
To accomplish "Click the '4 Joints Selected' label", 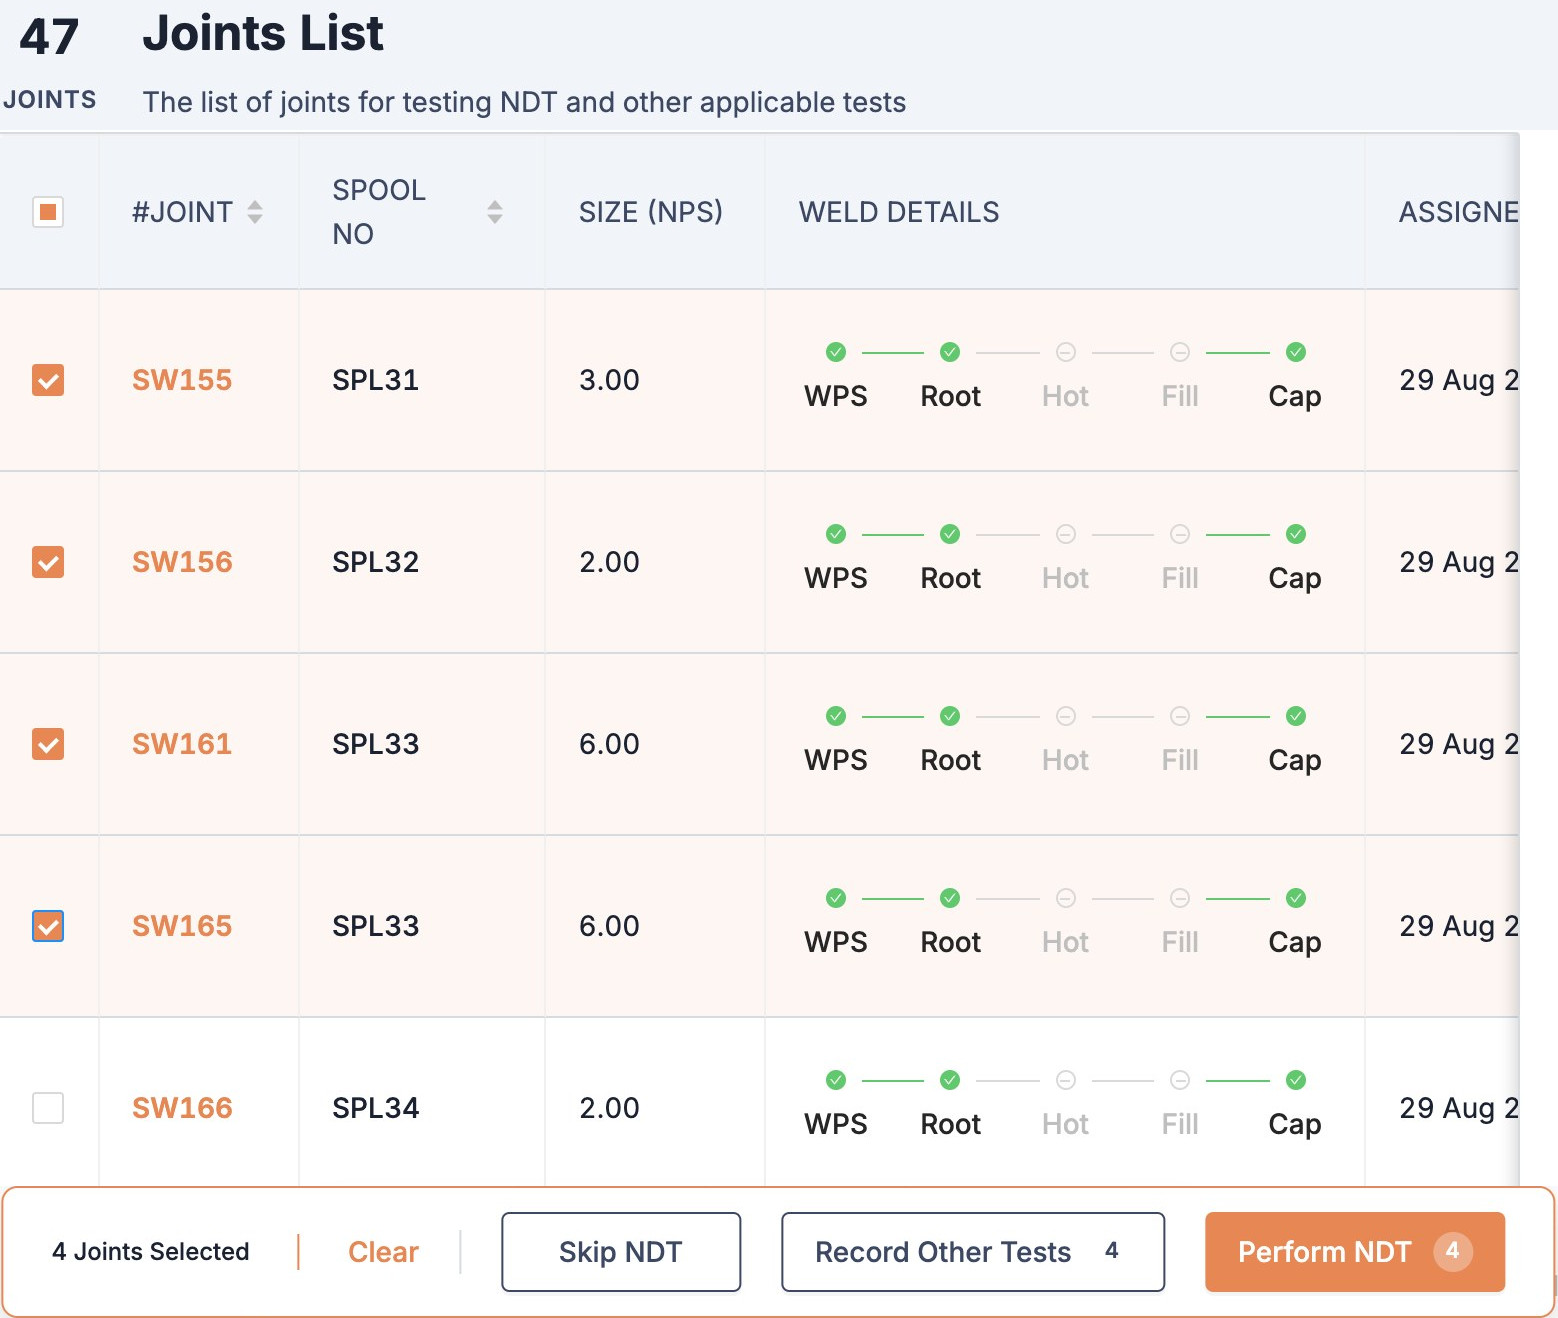I will tap(151, 1252).
